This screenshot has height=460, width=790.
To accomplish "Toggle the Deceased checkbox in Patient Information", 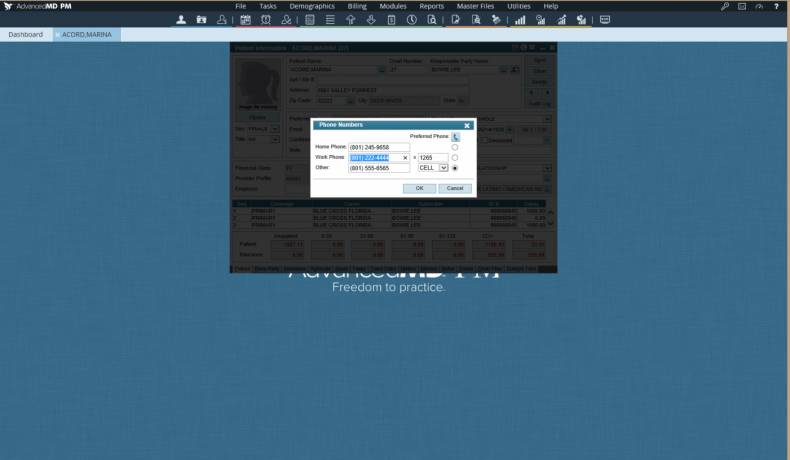I will pos(485,140).
